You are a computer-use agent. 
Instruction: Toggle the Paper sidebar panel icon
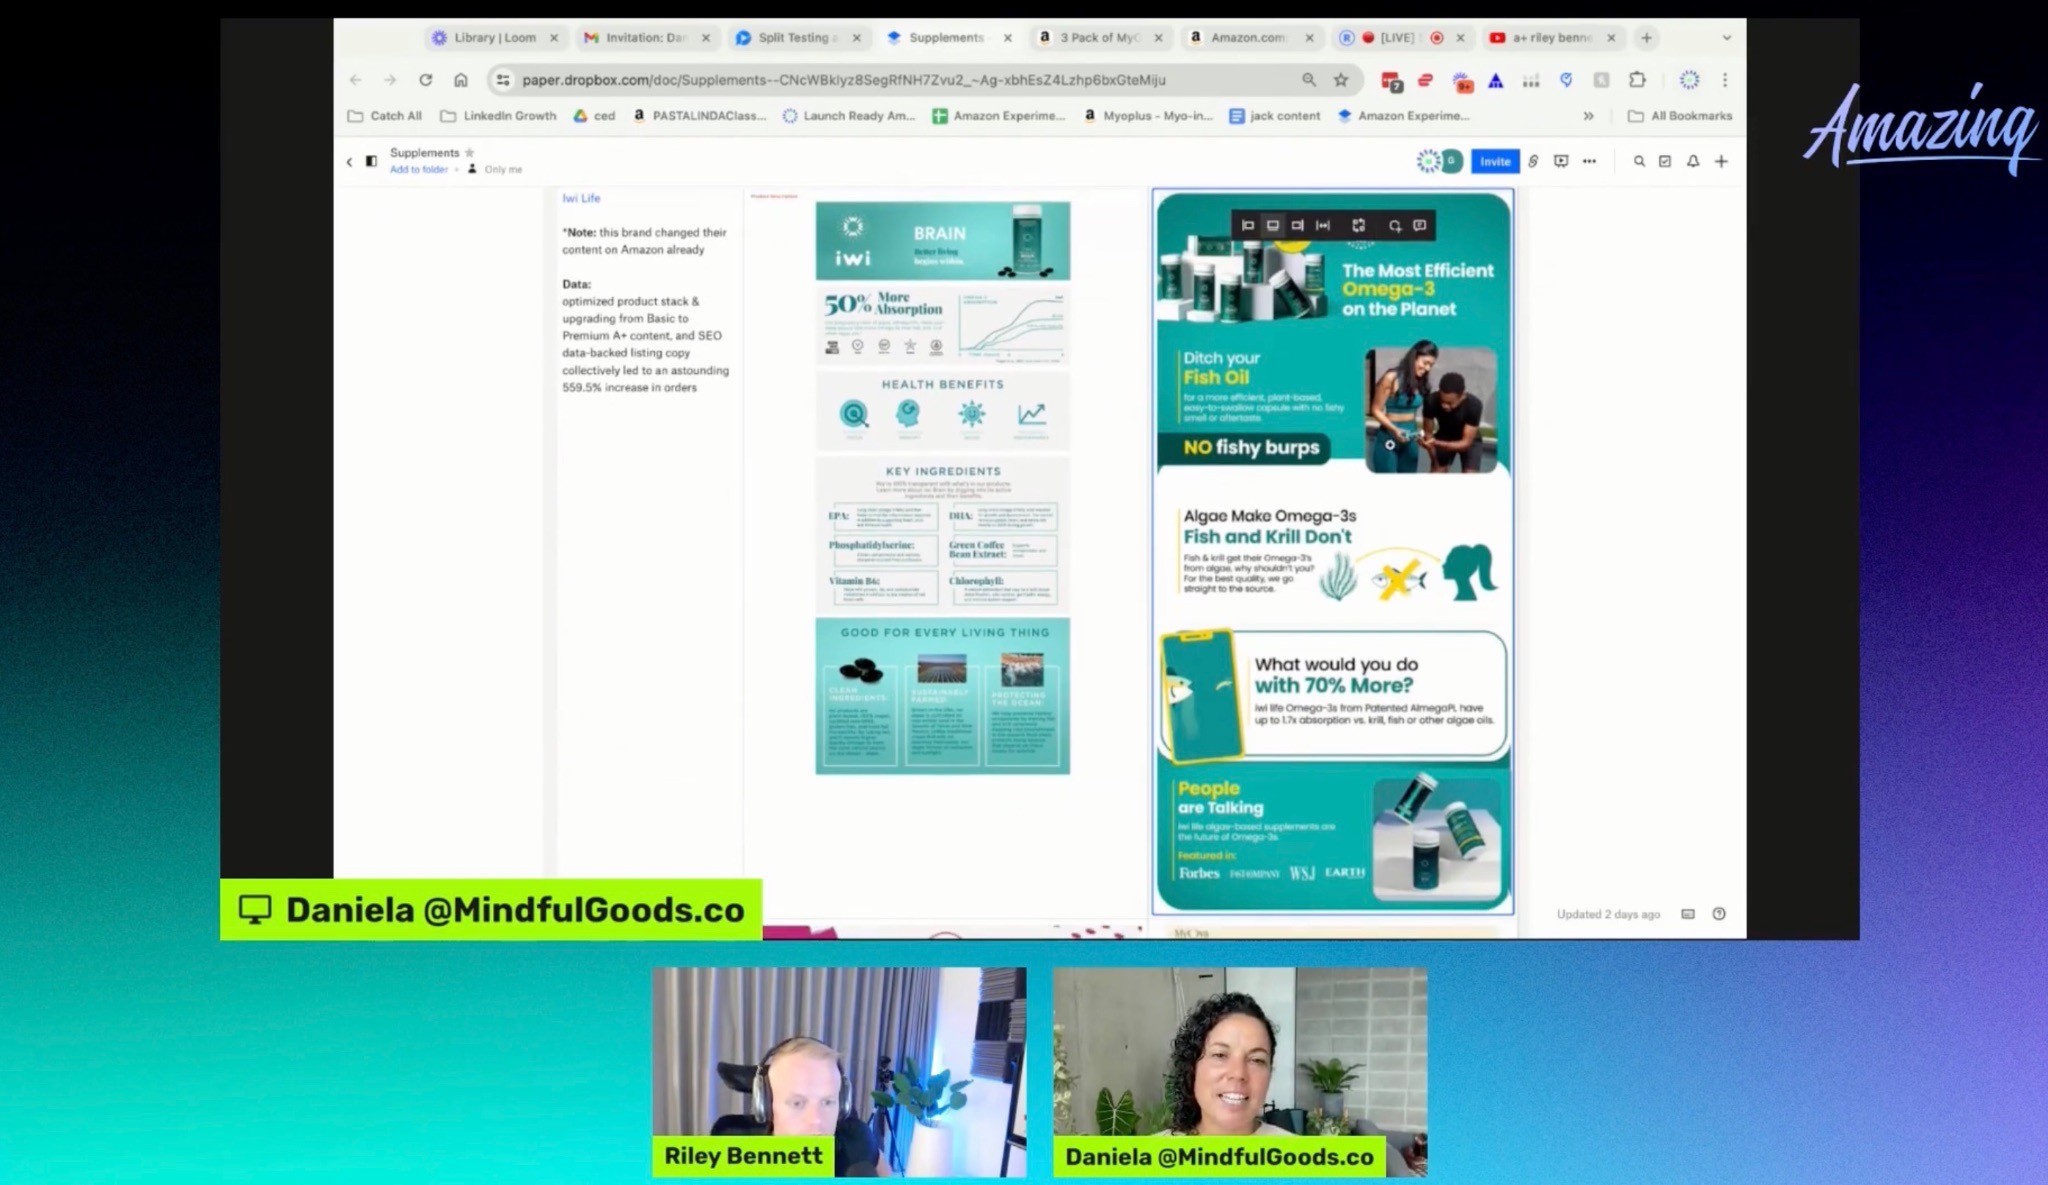pos(371,161)
